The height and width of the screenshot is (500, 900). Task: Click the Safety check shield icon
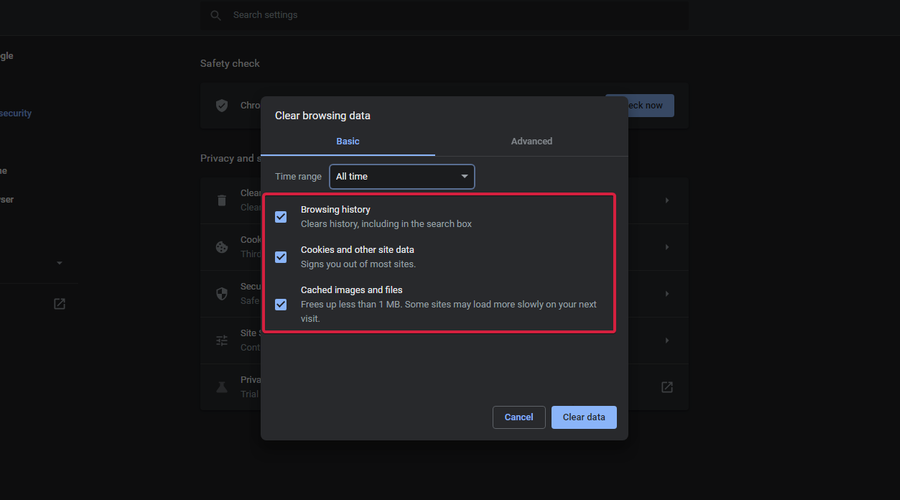pyautogui.click(x=222, y=105)
